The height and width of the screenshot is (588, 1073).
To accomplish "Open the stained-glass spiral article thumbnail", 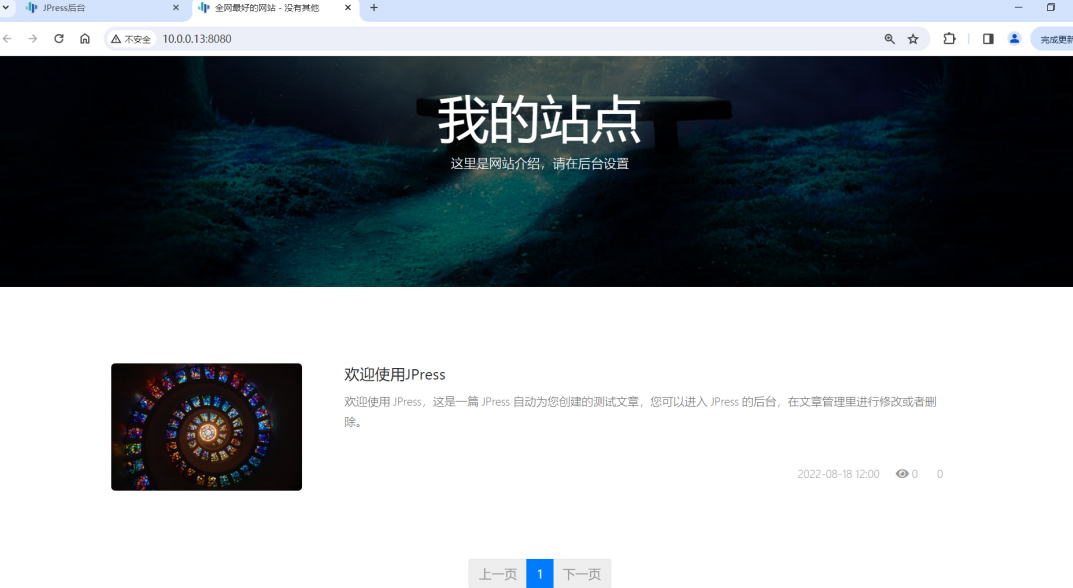I will [207, 426].
